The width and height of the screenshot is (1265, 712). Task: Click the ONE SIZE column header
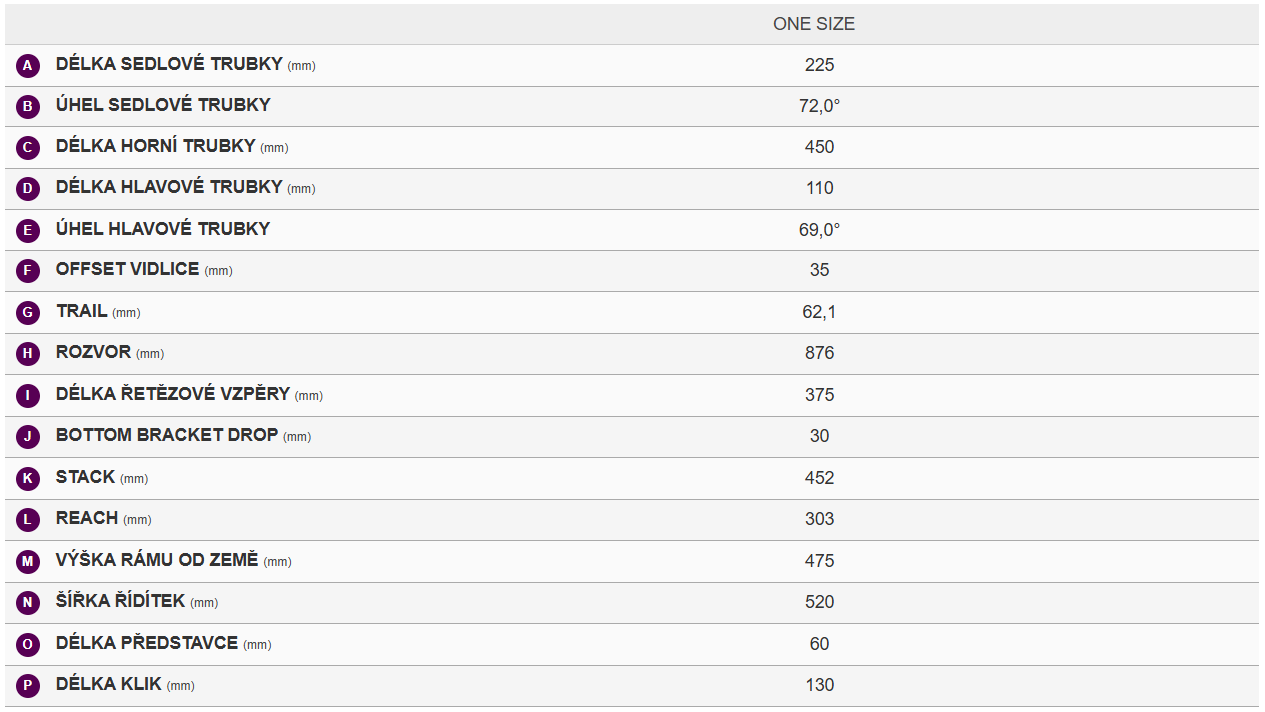814,24
